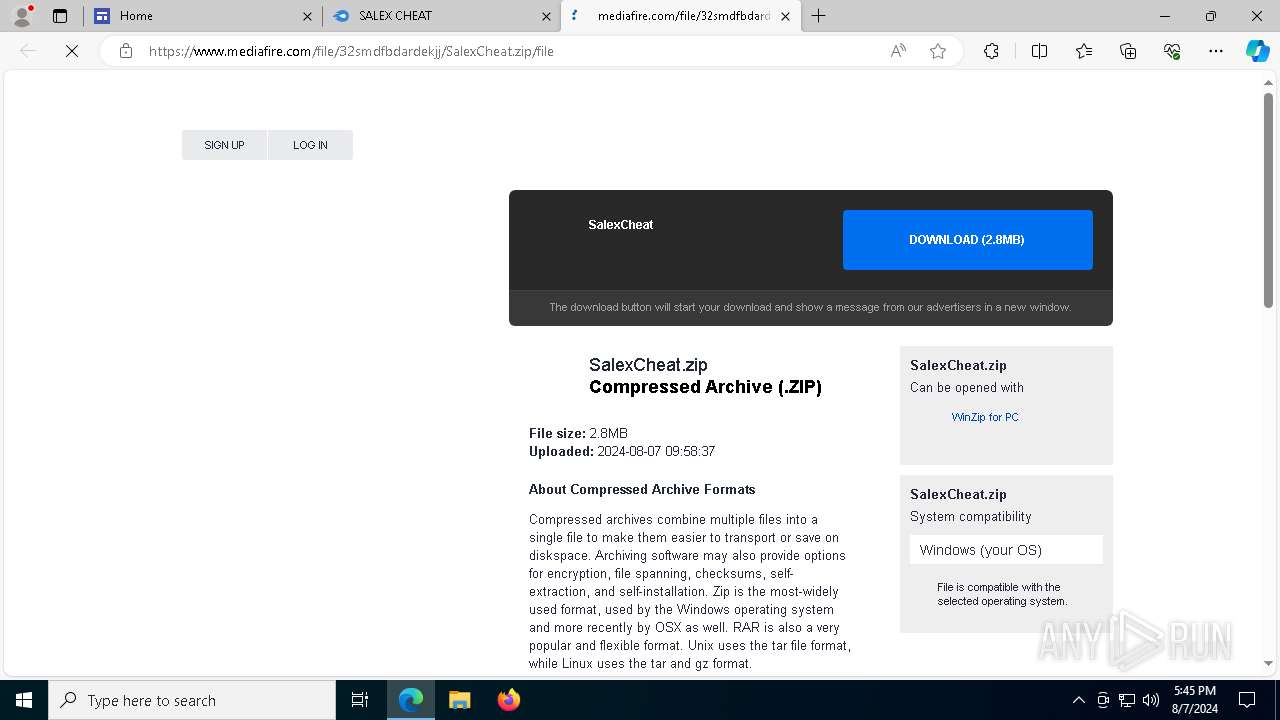Open the Copilot sidebar icon

tap(1257, 51)
